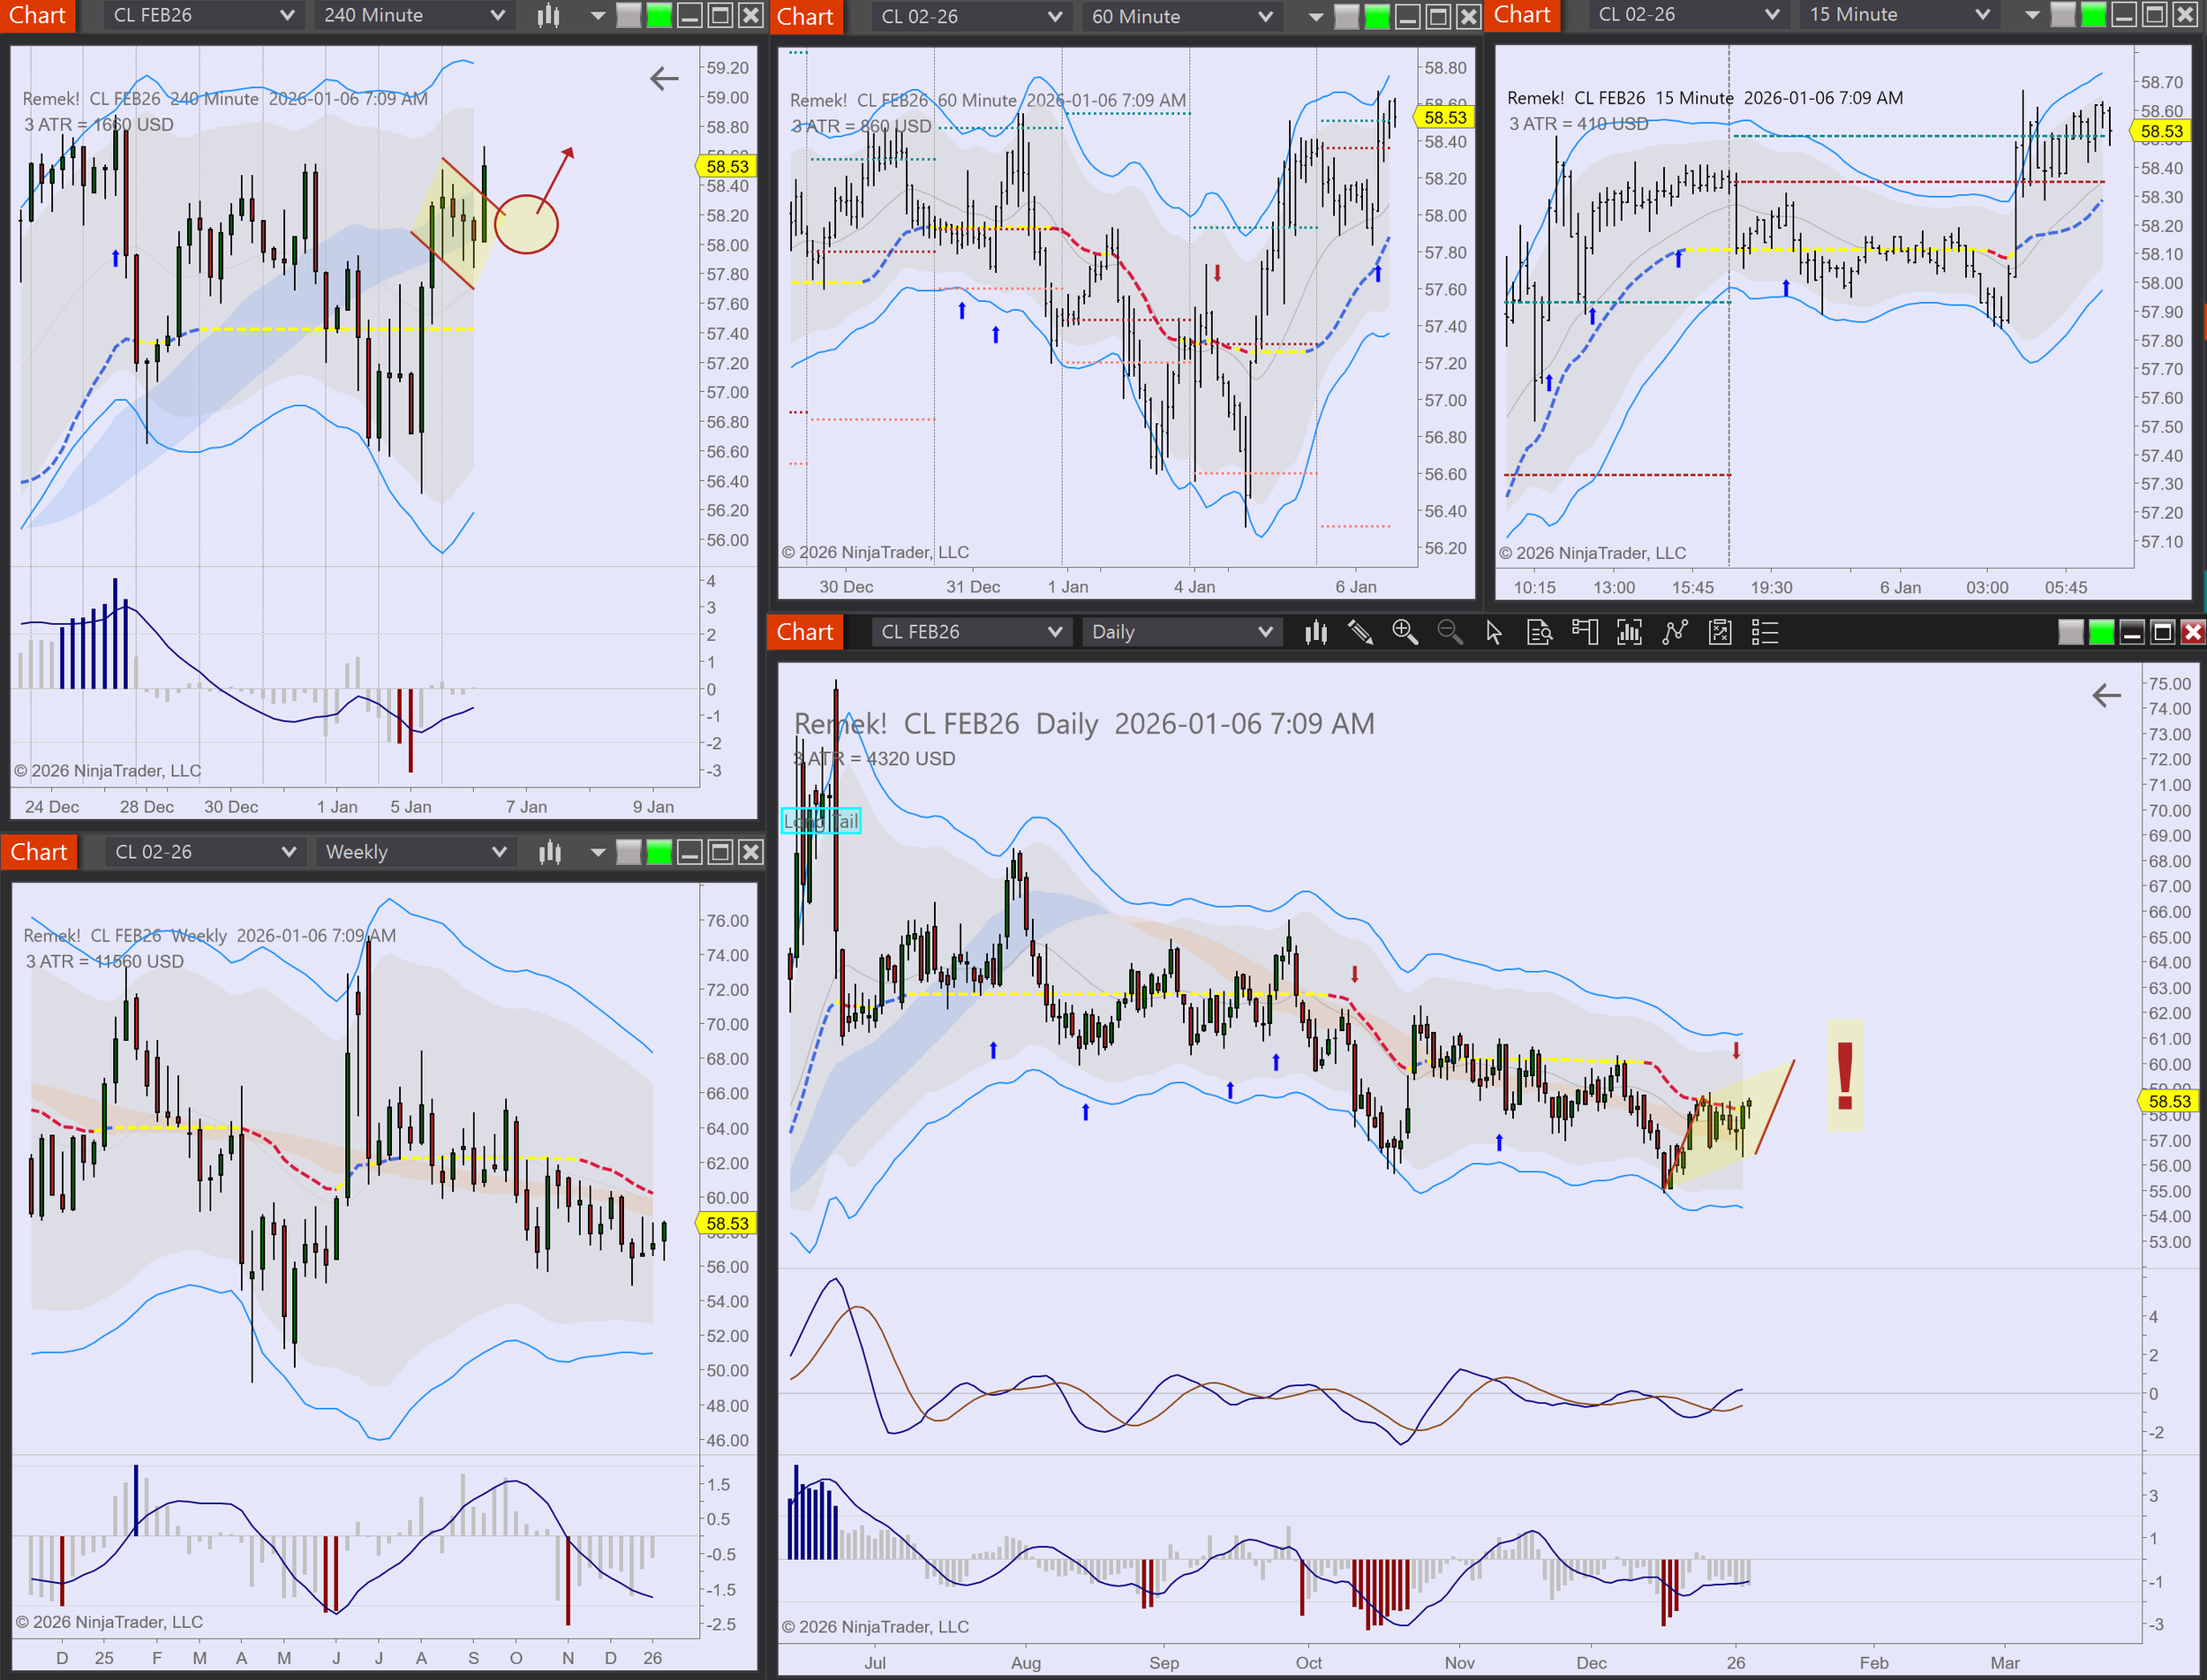The height and width of the screenshot is (1680, 2207).
Task: Toggle green instrument link on Weekly chart
Action: (659, 852)
